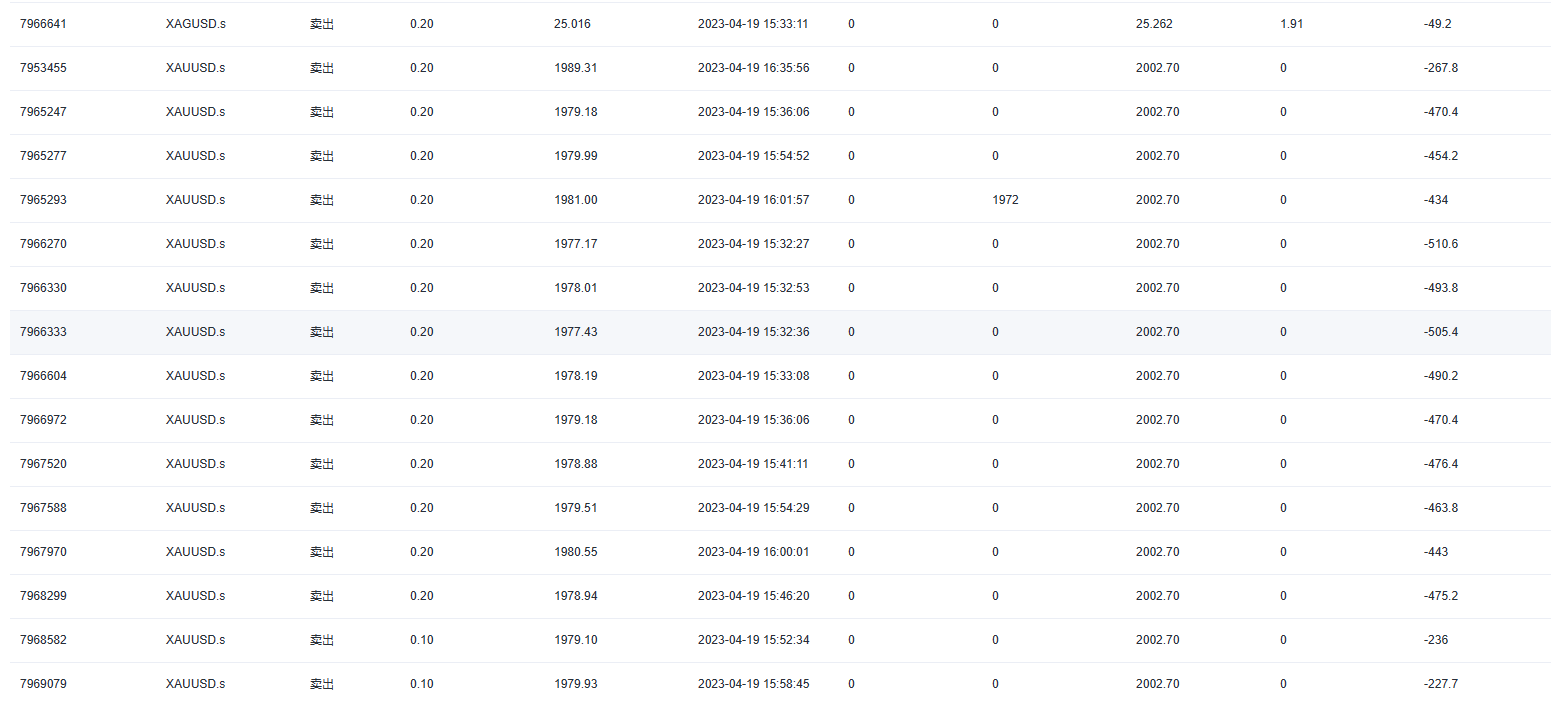Click profit value -463.8
The height and width of the screenshot is (703, 1551).
point(1441,508)
